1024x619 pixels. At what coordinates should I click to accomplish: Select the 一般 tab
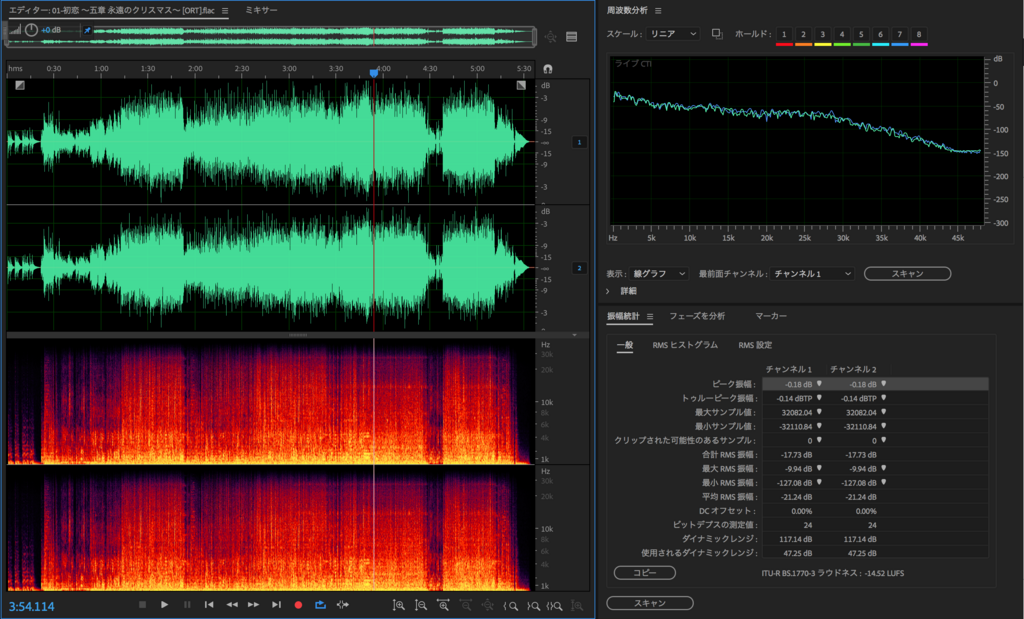[x=625, y=345]
